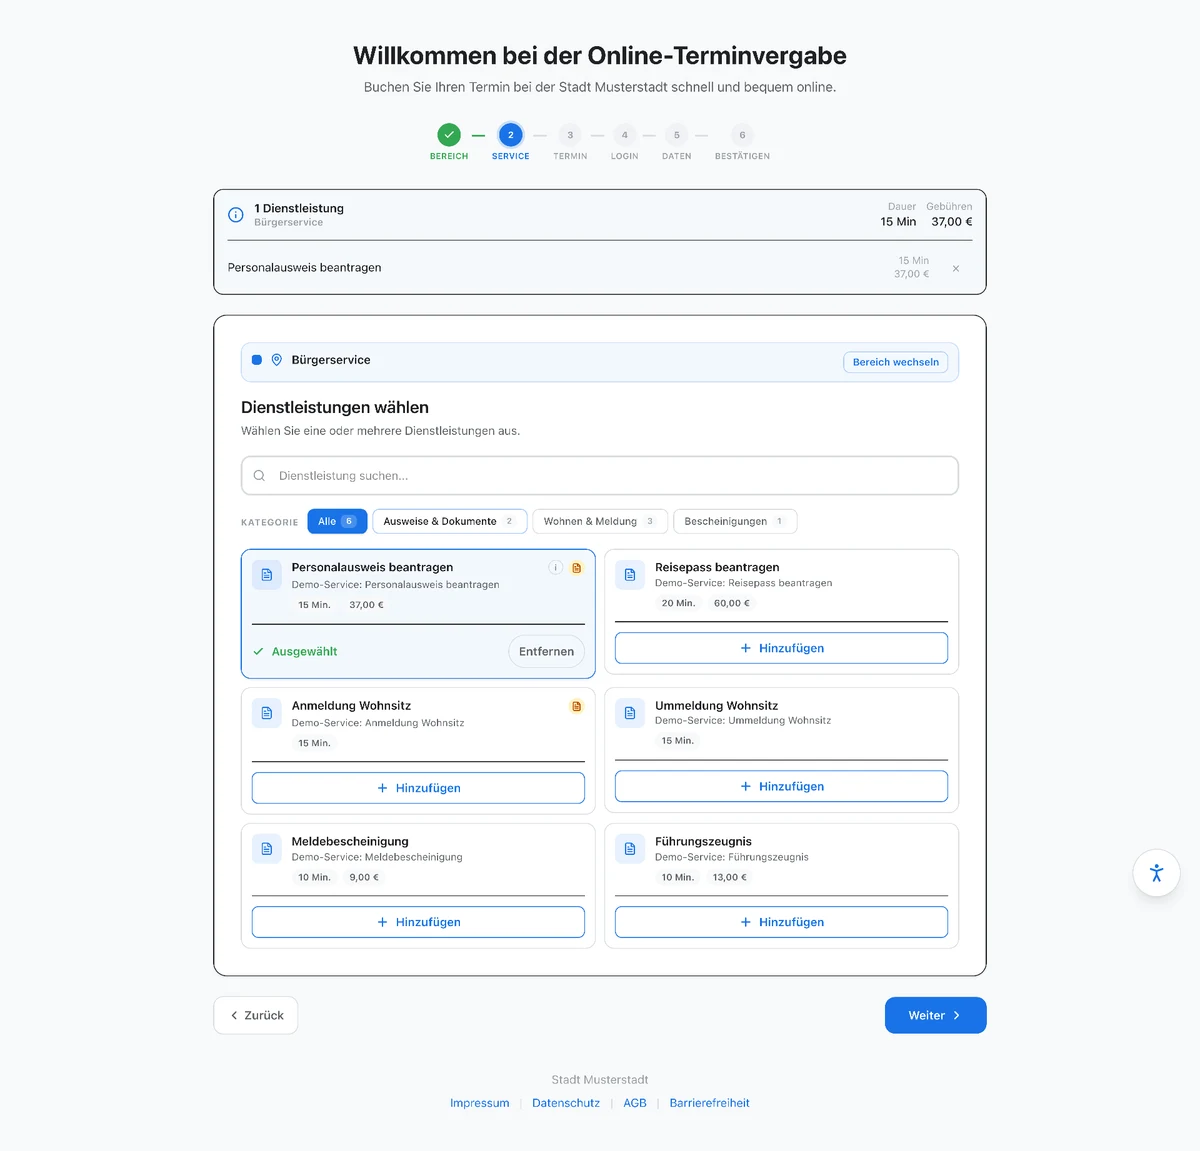1200x1151 pixels.
Task: Open the AGB footer link
Action: point(635,1103)
